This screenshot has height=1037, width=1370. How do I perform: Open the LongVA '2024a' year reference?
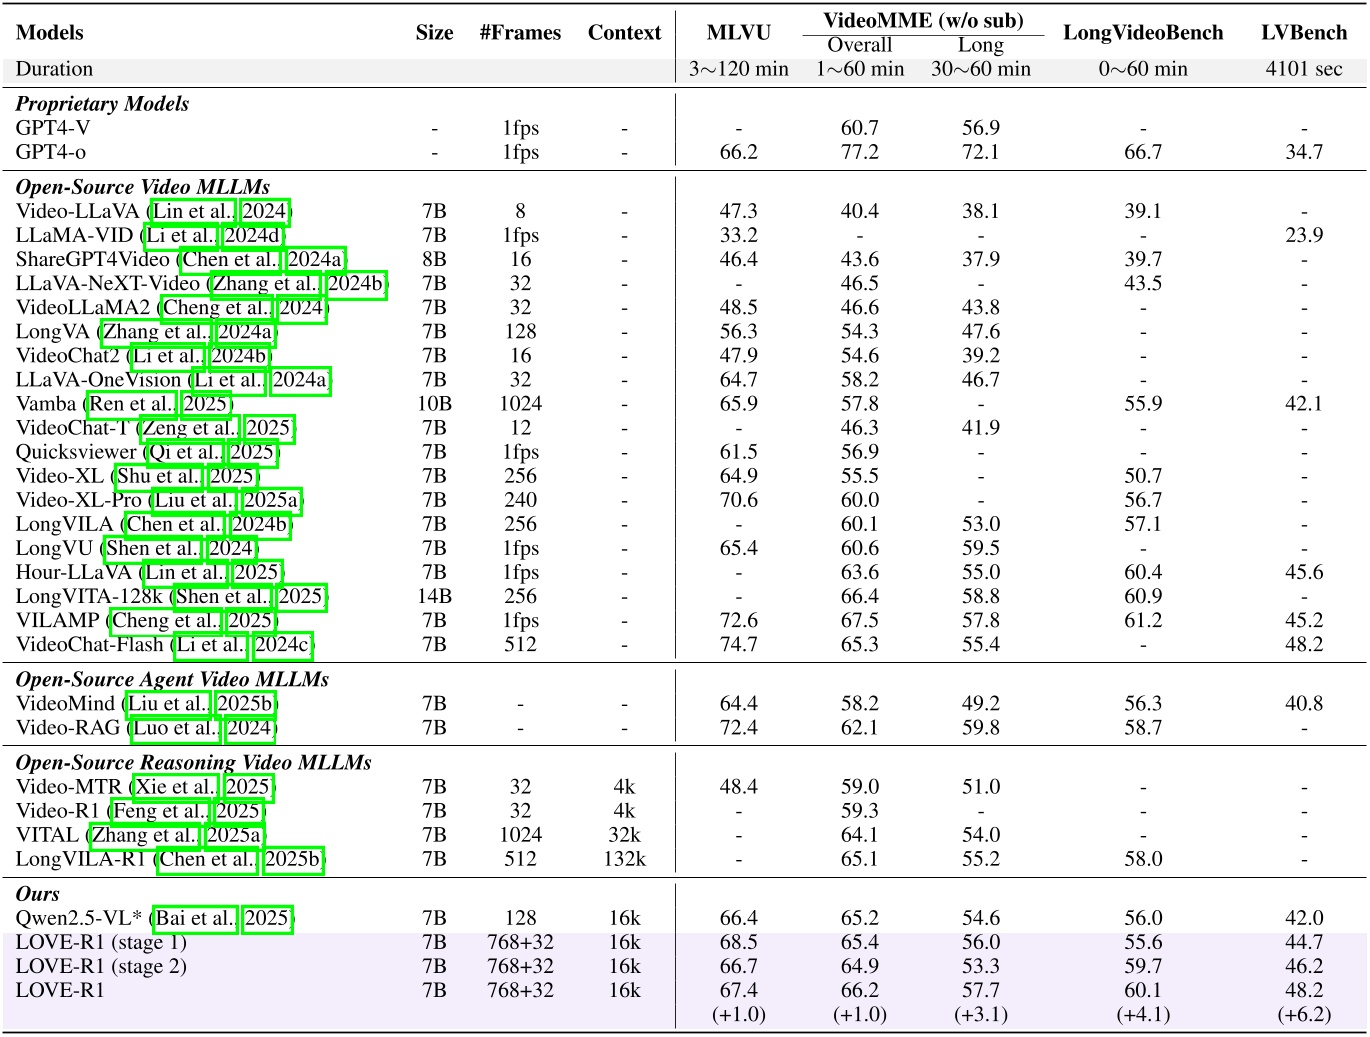point(245,331)
